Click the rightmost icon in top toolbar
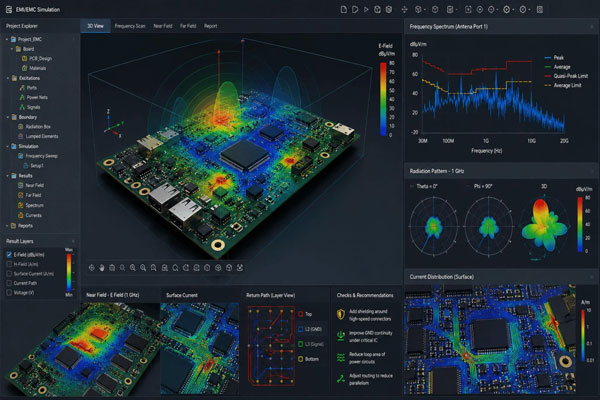The height and width of the screenshot is (400, 600). 540,10
